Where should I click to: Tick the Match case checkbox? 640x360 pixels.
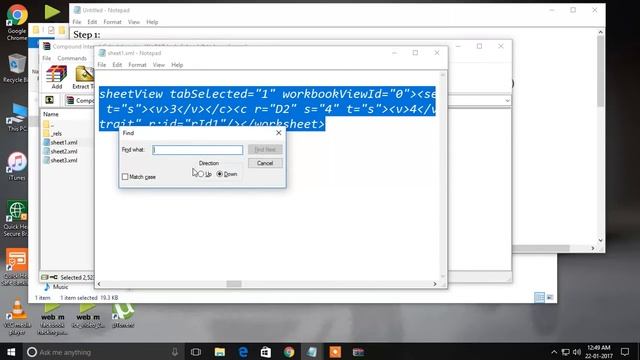point(125,177)
